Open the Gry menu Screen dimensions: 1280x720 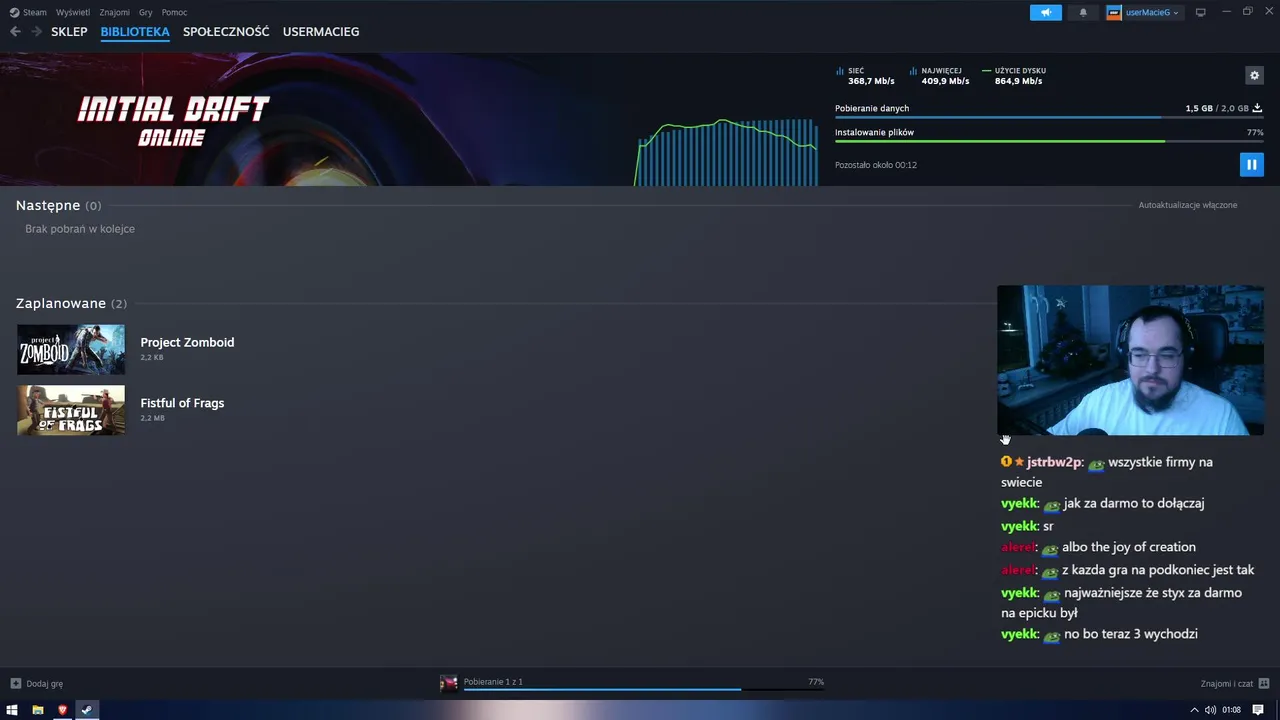tap(146, 12)
